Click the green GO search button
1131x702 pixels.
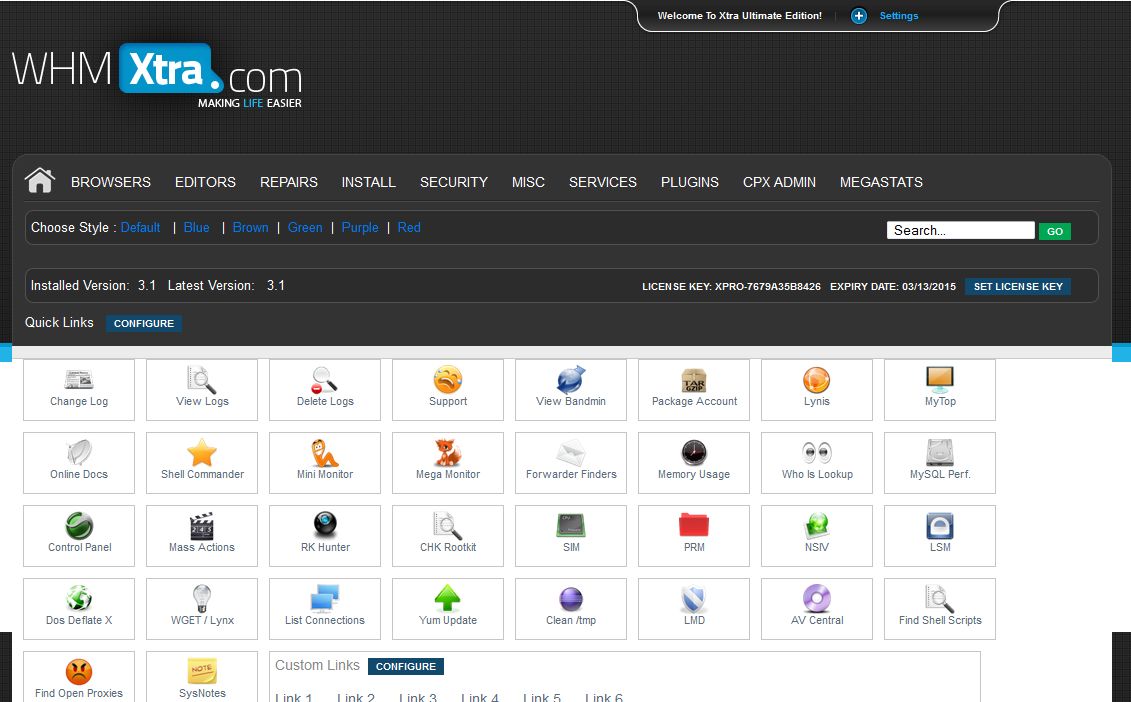coord(1054,231)
